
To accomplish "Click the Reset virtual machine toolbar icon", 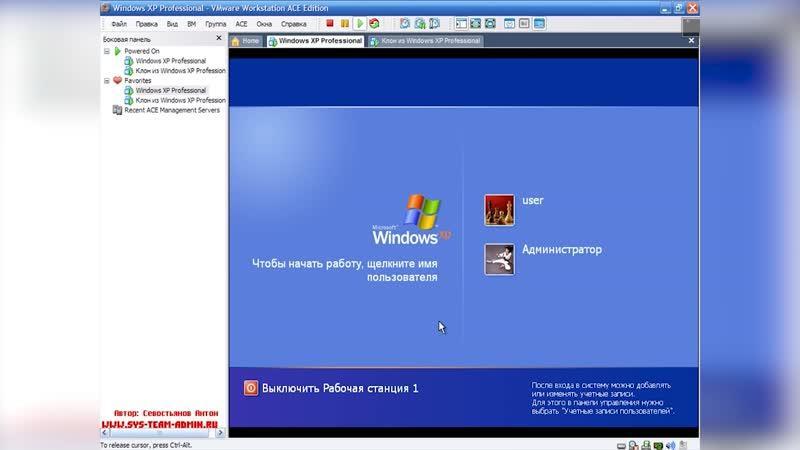I will coord(374,22).
